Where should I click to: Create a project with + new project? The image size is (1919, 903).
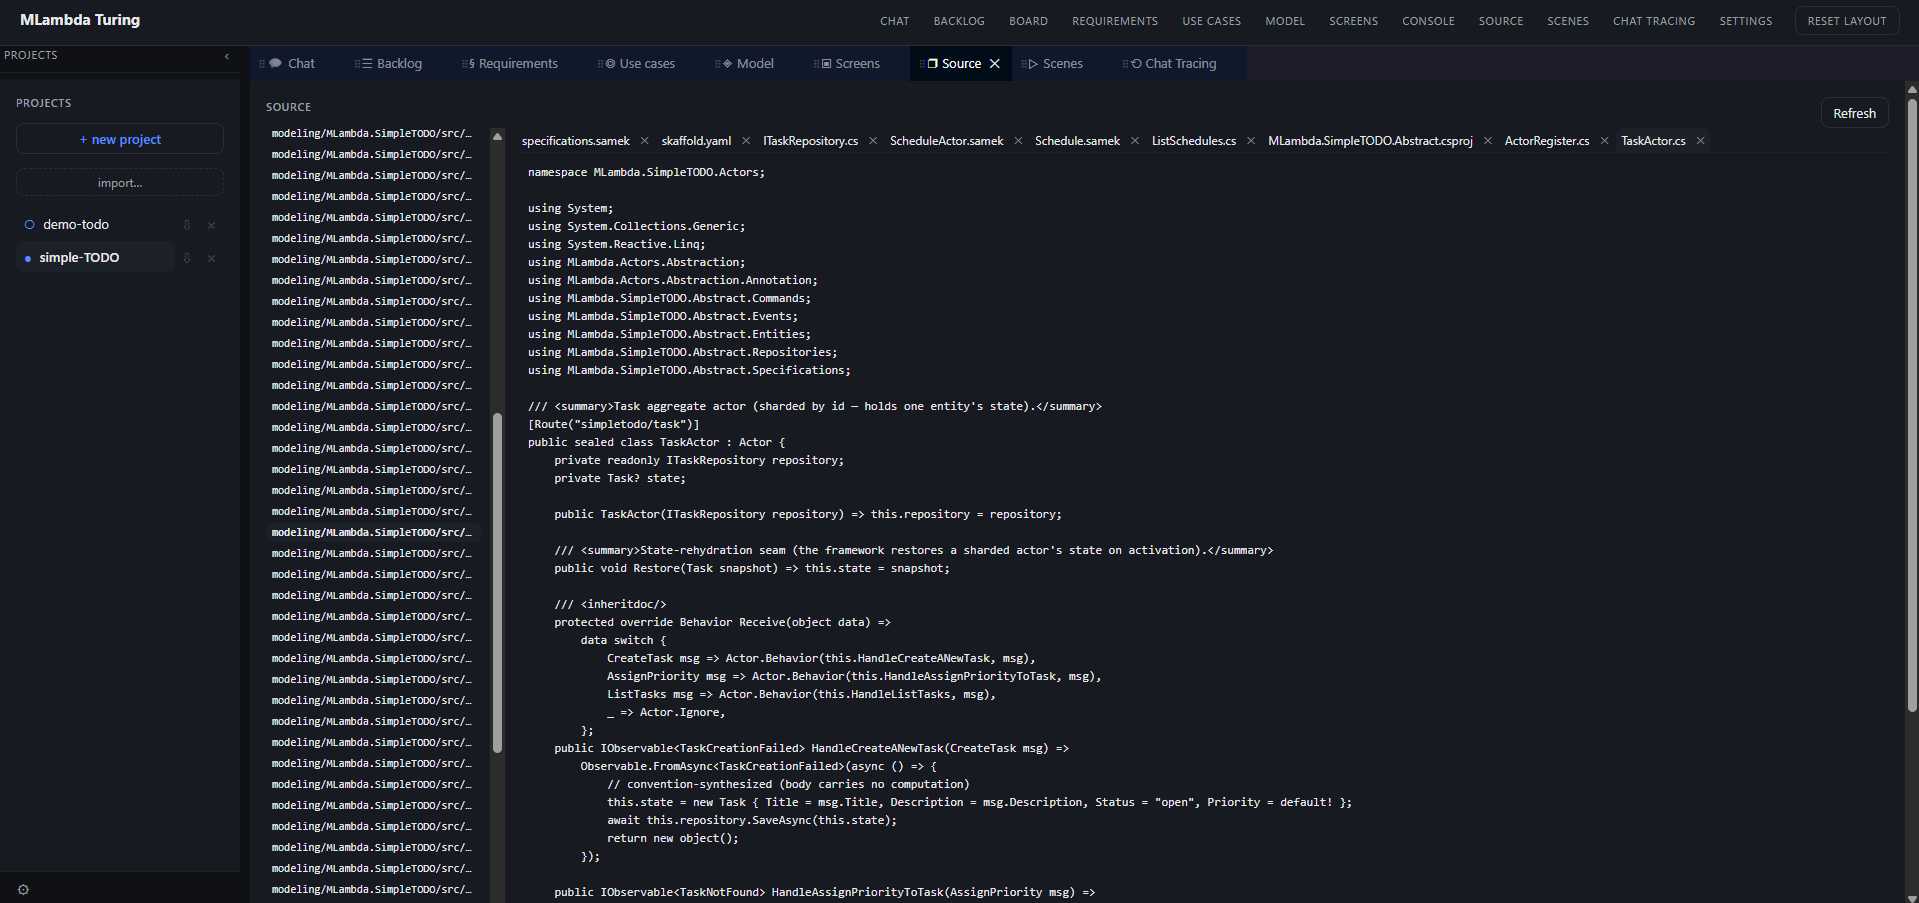120,139
